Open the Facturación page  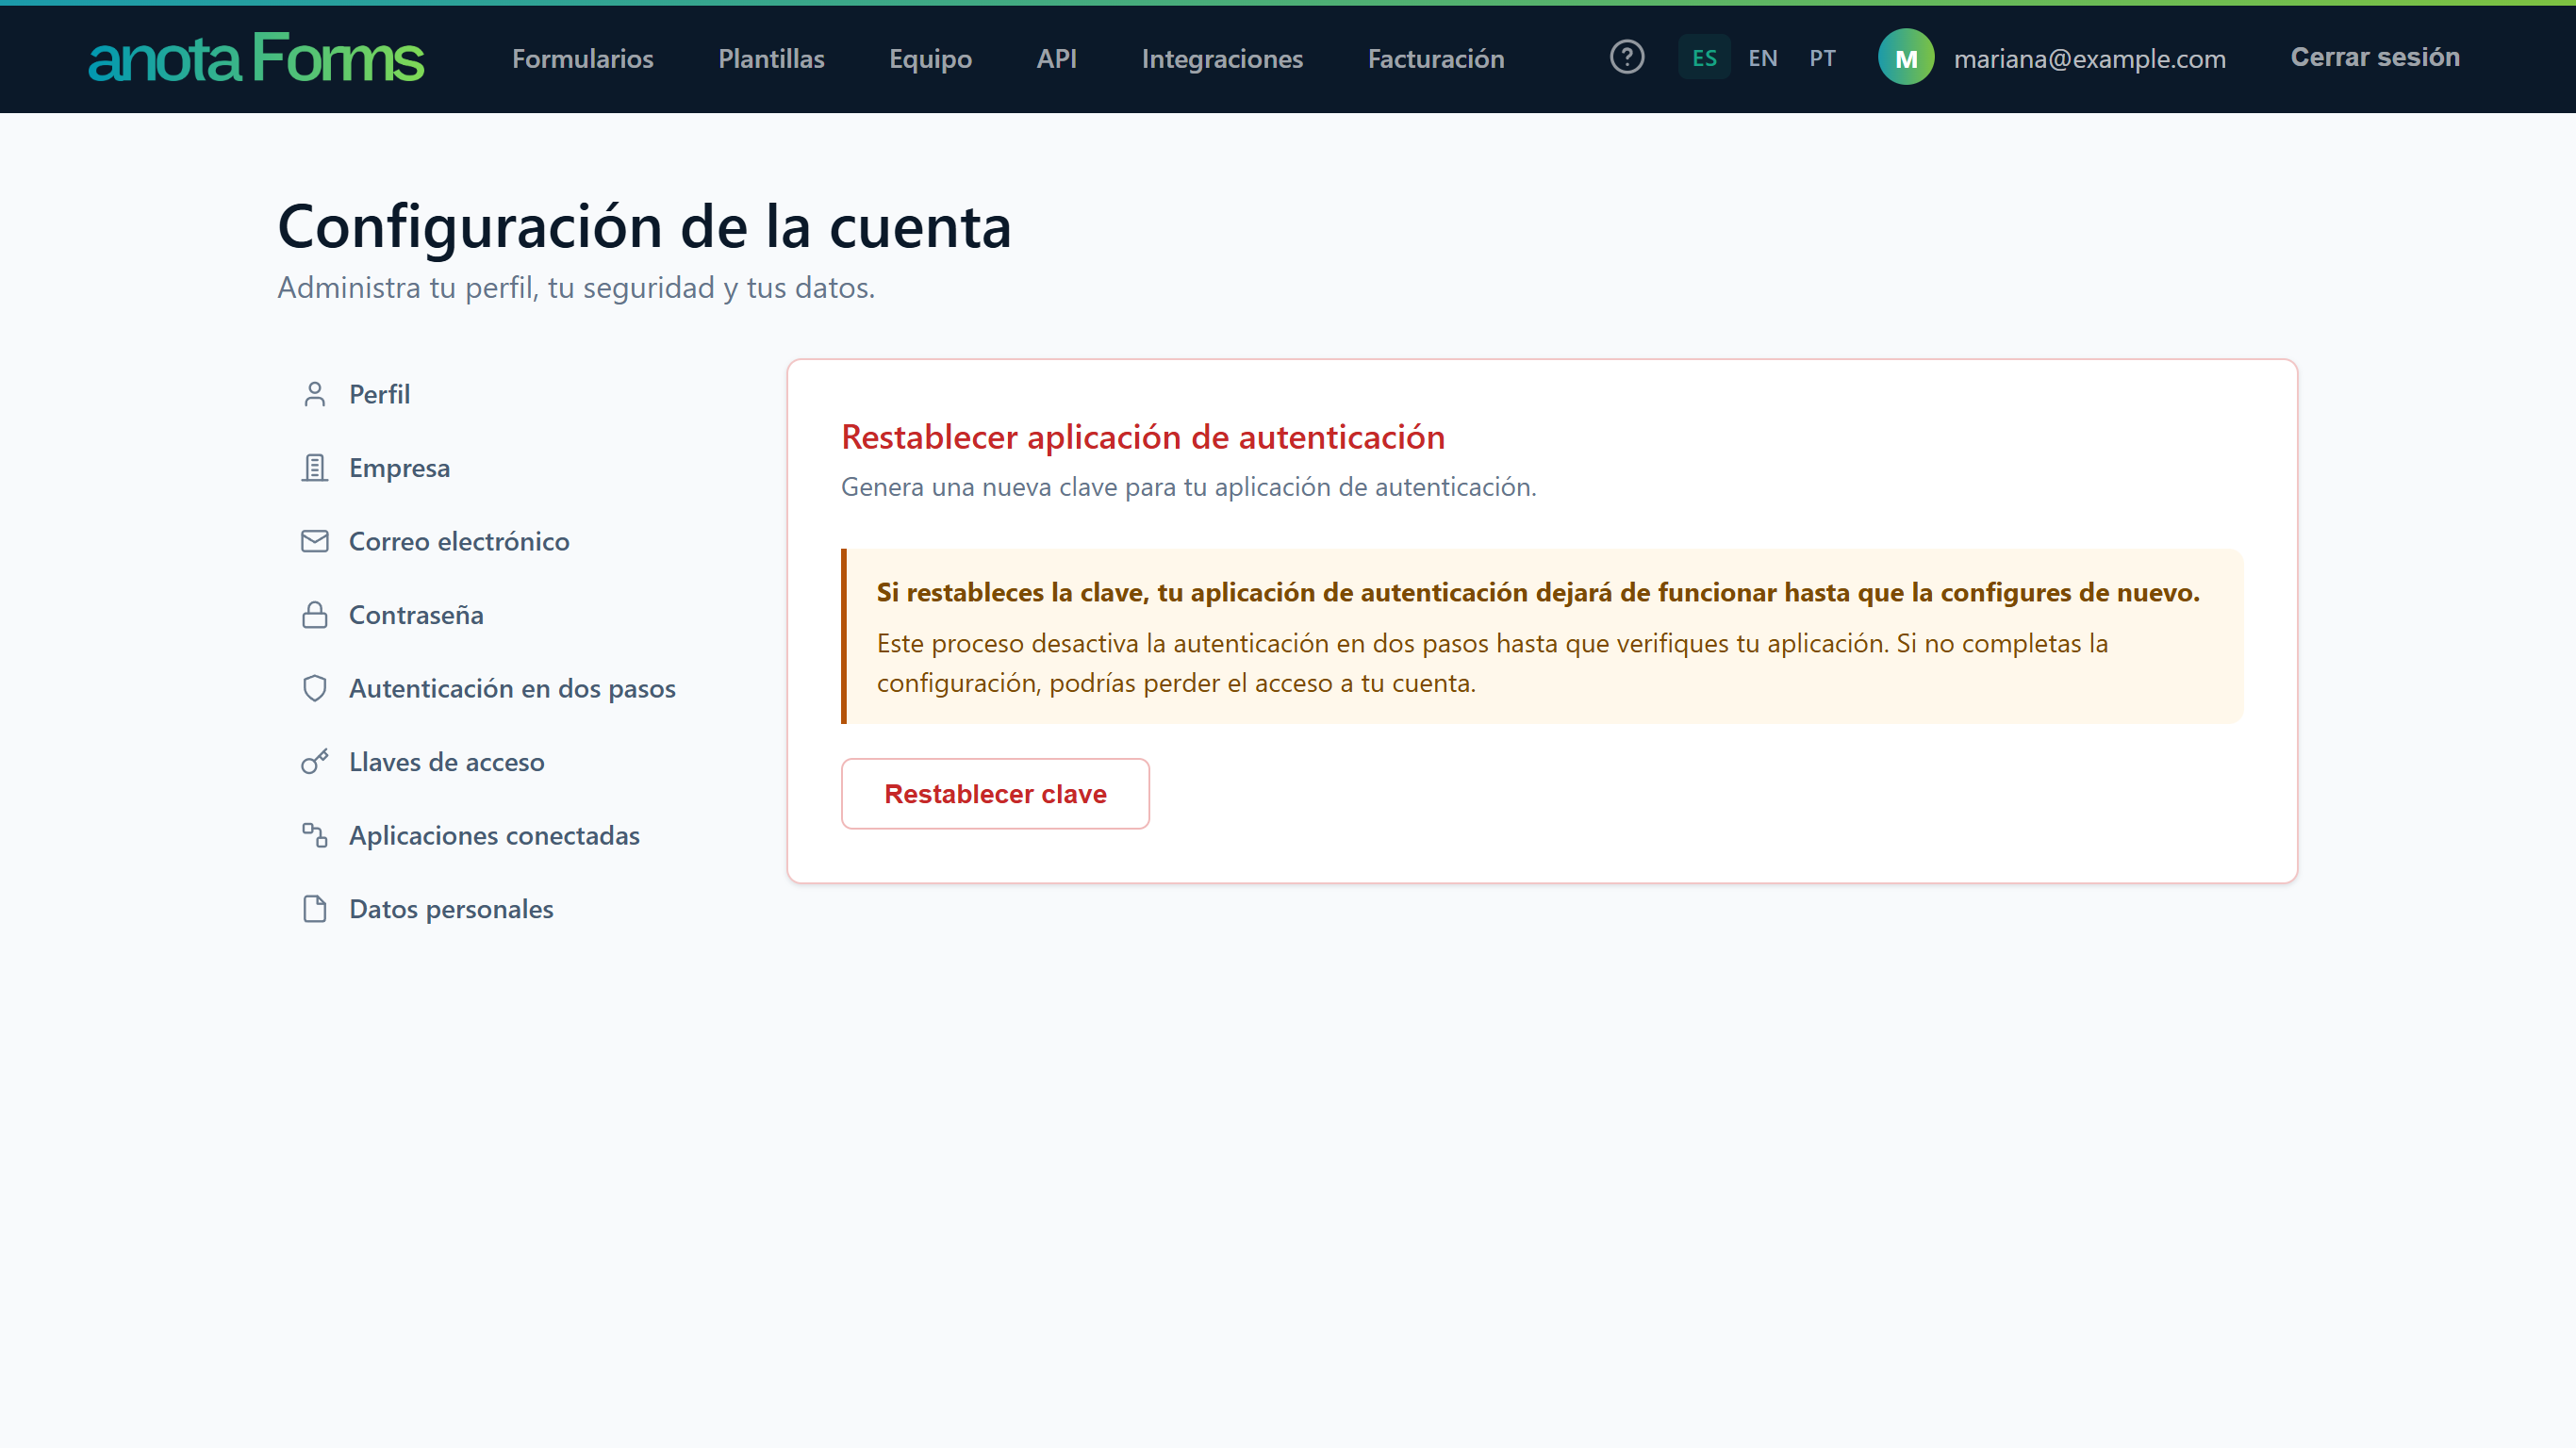pyautogui.click(x=1436, y=58)
